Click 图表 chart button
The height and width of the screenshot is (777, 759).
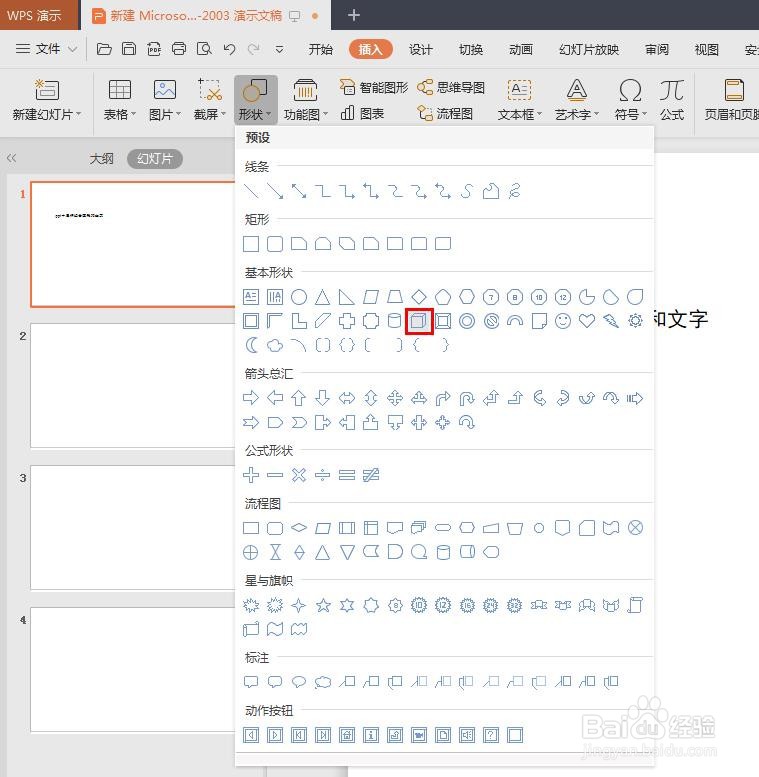point(363,113)
